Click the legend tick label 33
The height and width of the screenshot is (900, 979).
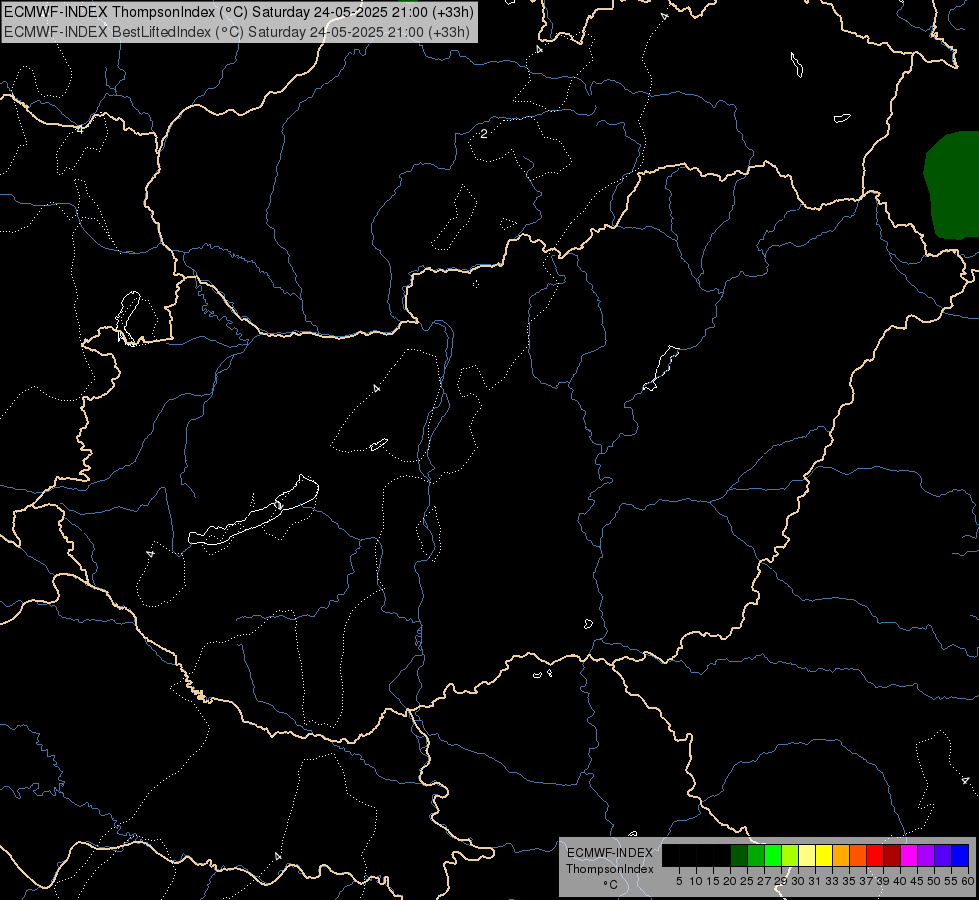click(832, 881)
